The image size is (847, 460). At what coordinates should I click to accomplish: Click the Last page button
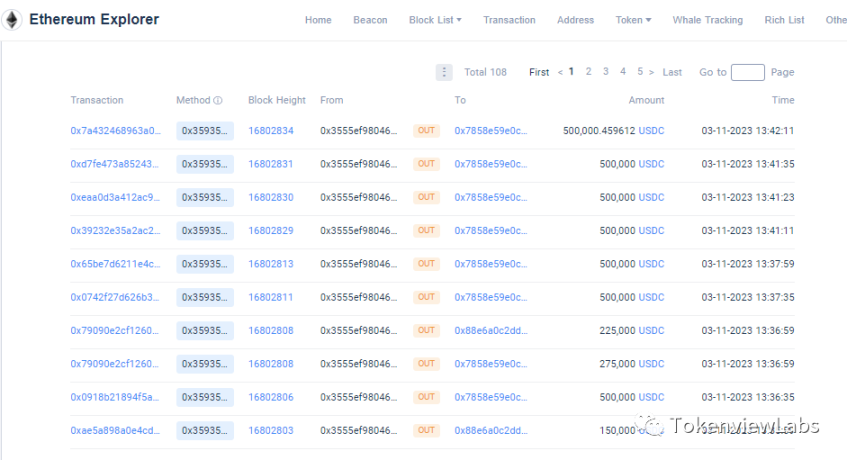[672, 72]
